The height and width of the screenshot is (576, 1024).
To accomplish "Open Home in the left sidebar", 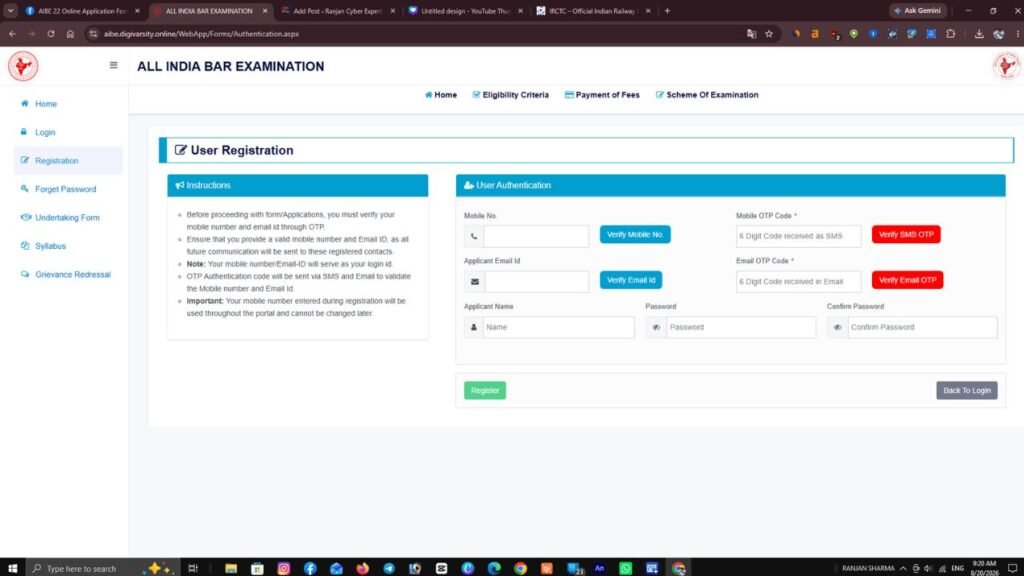I will pos(46,104).
